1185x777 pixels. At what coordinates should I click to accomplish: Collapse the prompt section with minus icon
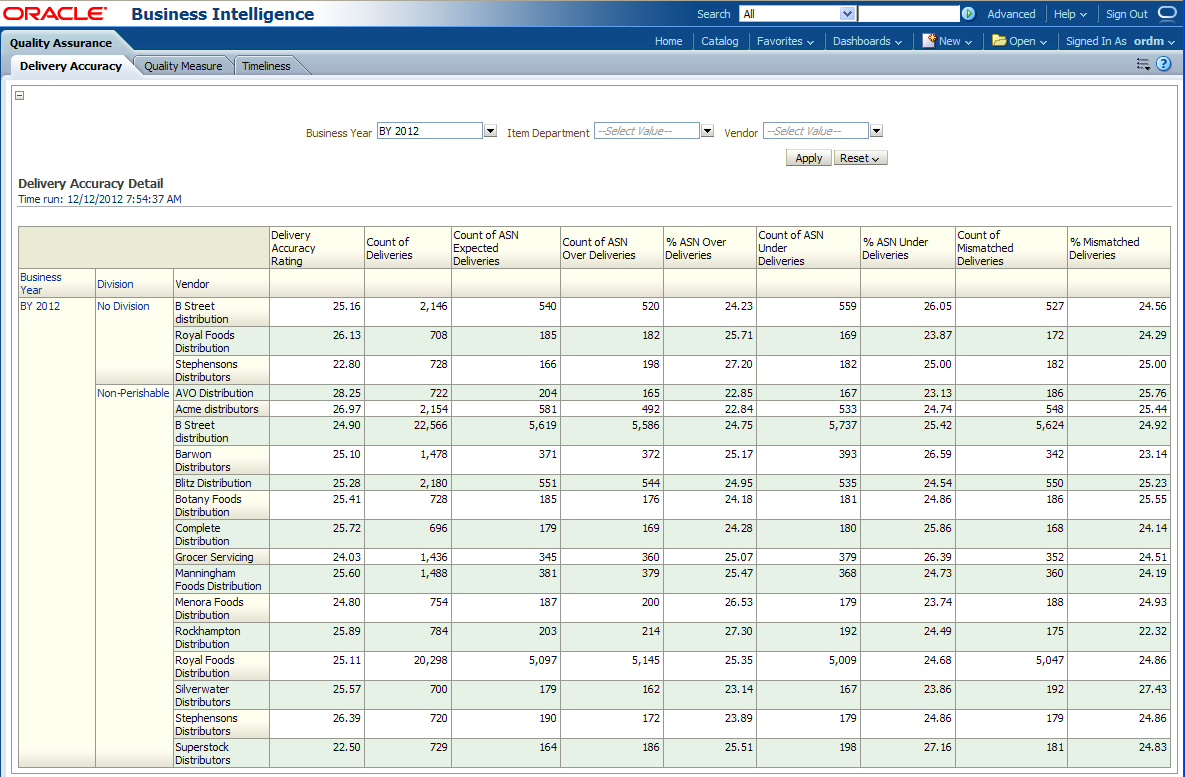(x=19, y=96)
